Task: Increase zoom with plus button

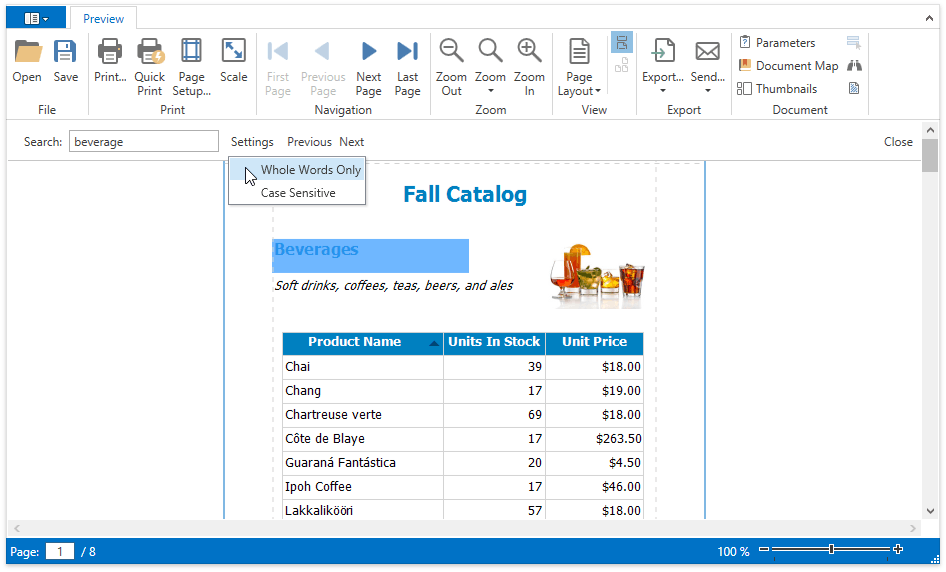Action: point(898,549)
